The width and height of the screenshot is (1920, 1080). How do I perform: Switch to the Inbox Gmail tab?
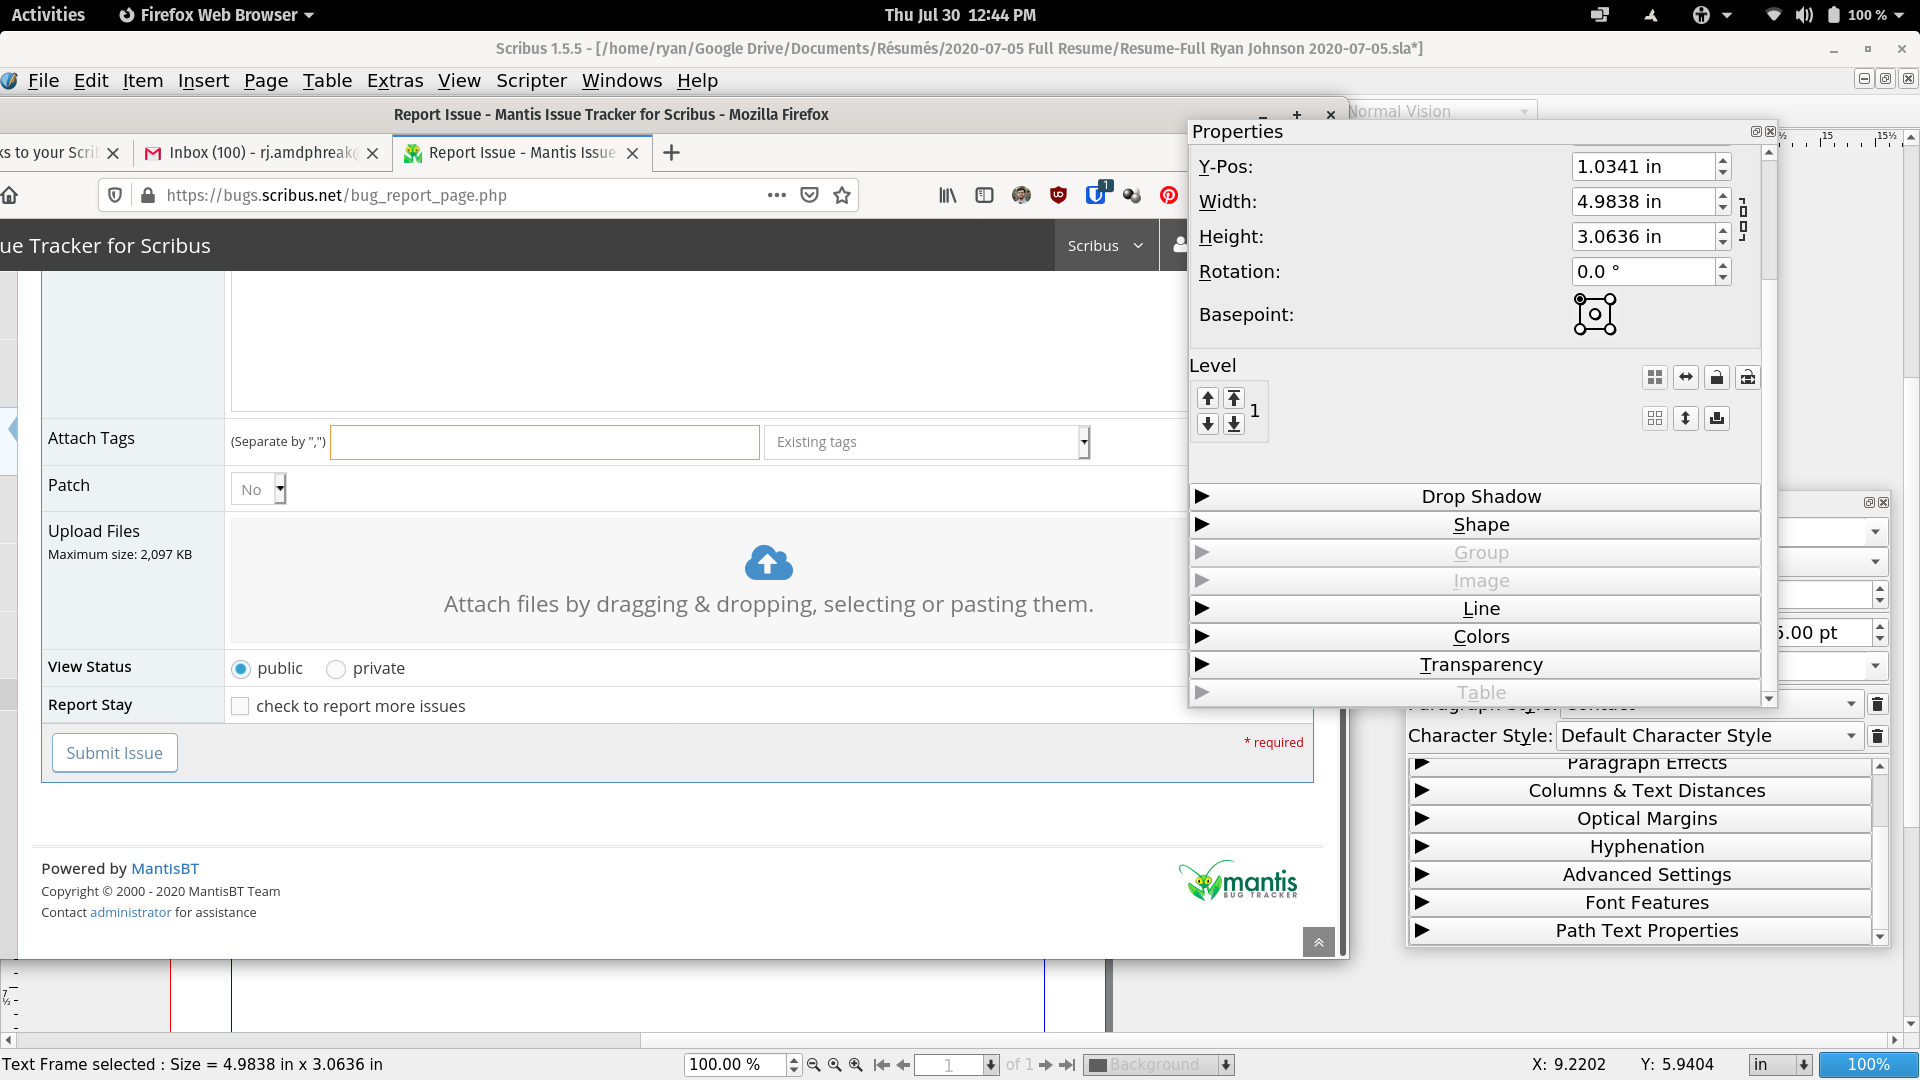260,153
